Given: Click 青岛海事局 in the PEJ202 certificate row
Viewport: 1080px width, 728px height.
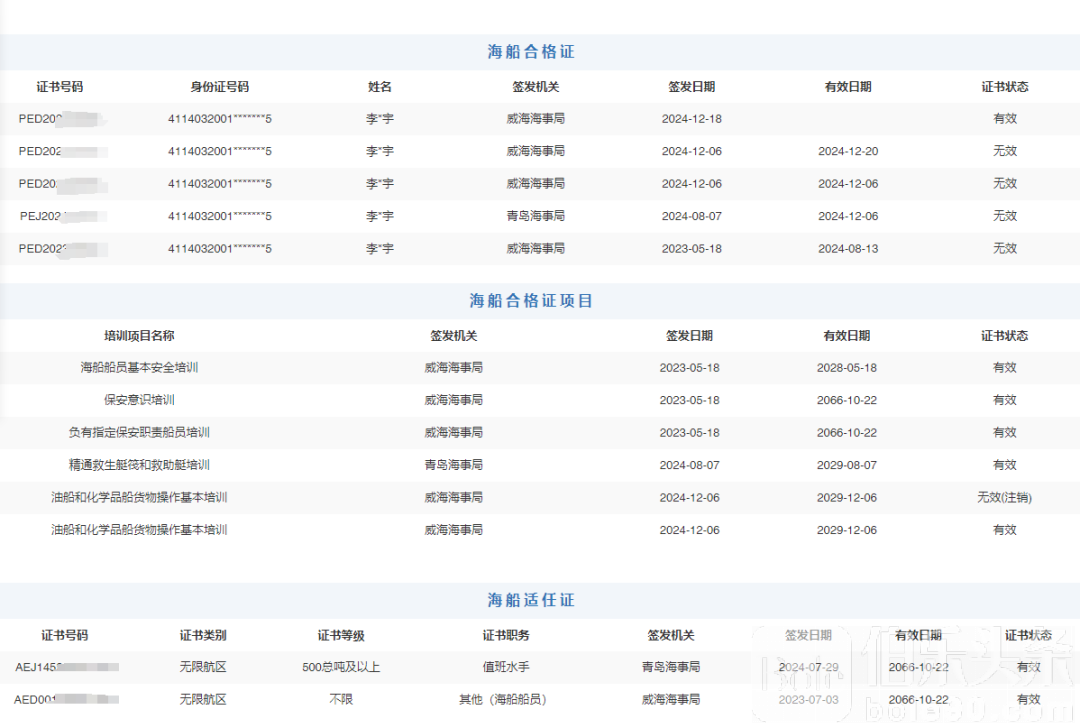Looking at the screenshot, I should (536, 216).
